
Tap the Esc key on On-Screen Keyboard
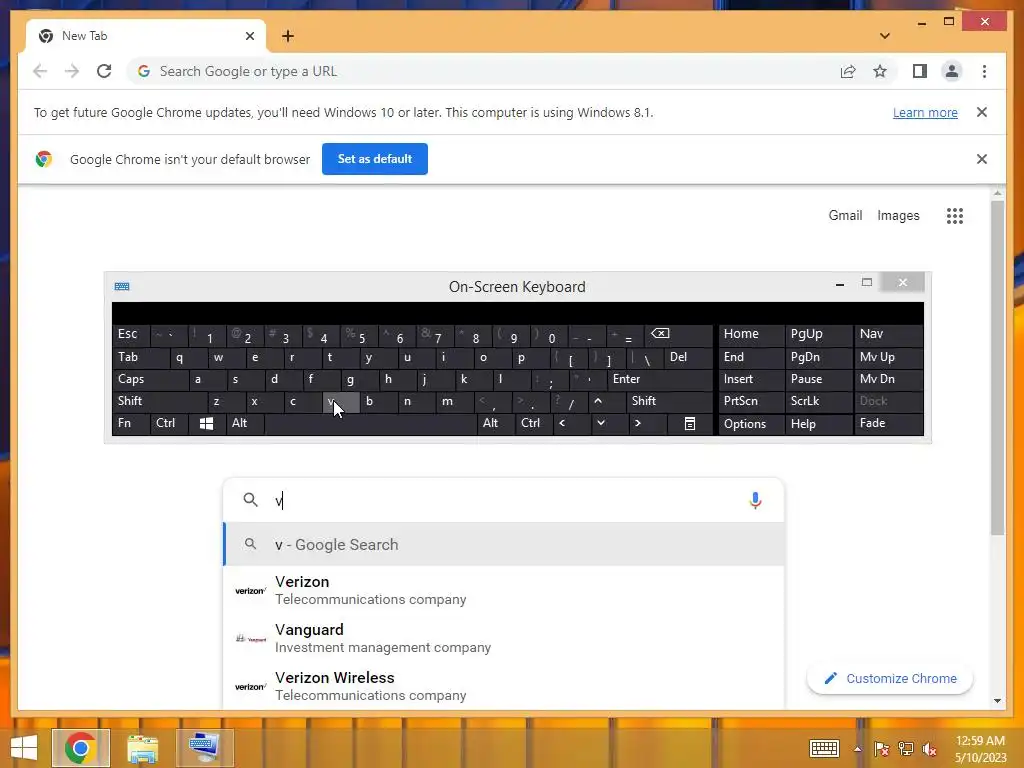[131, 334]
